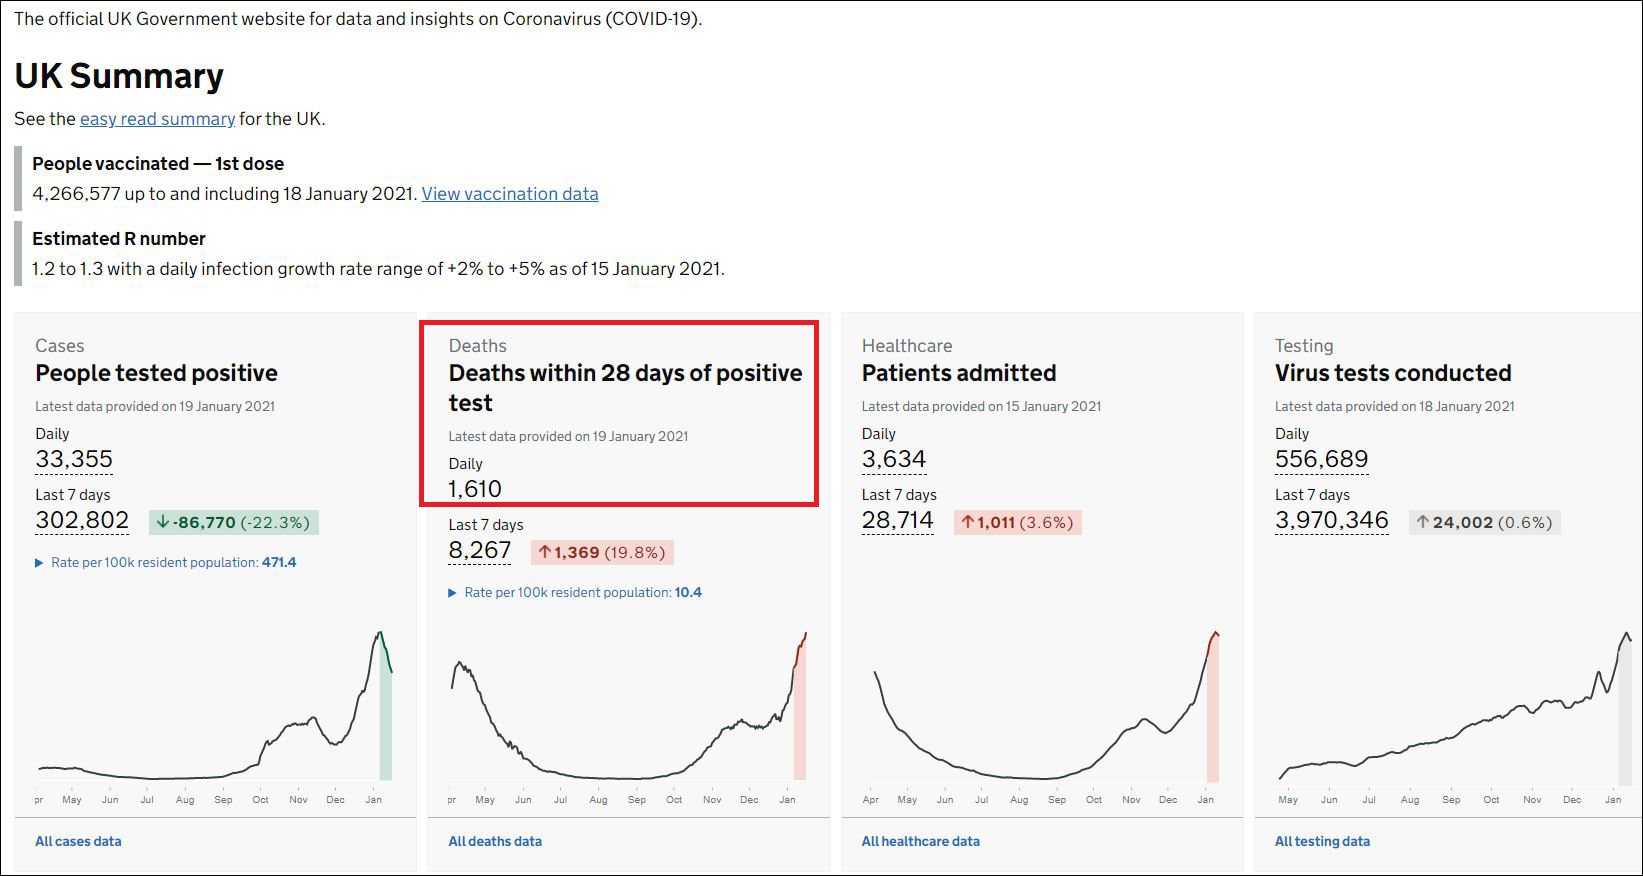This screenshot has width=1643, height=876.
Task: Click the red 1,369 deaths change badge
Action: tap(602, 552)
